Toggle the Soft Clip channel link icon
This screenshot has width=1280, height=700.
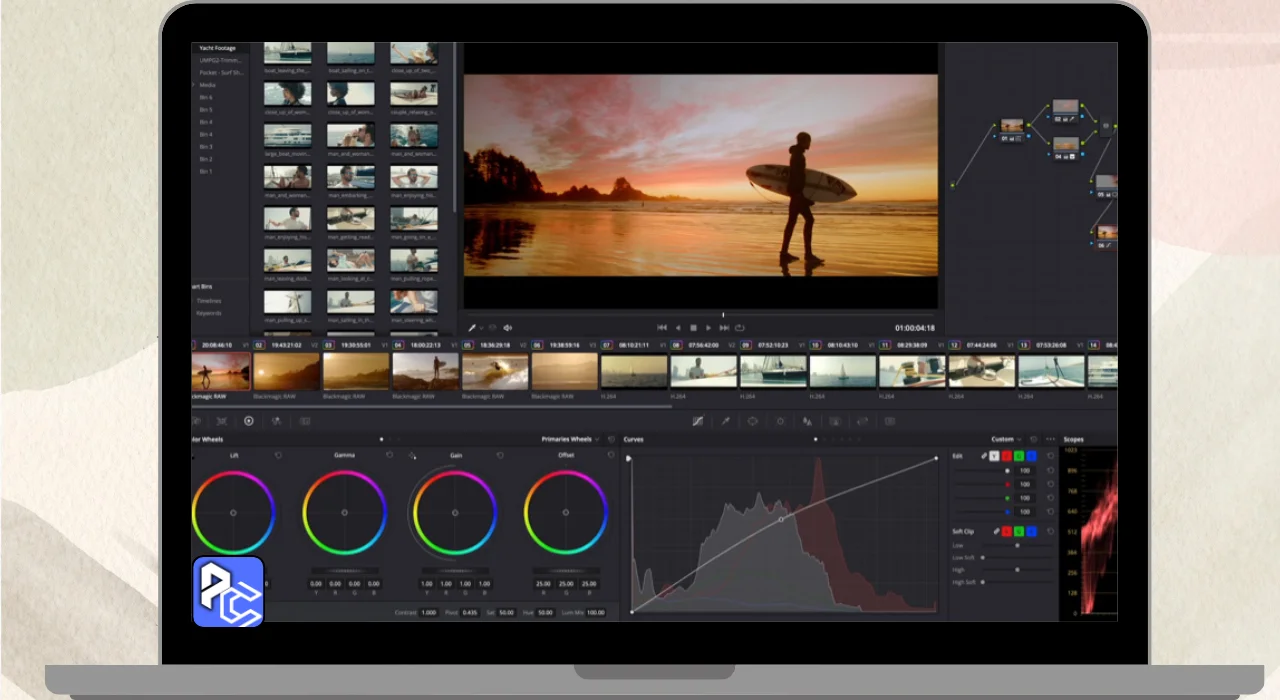(x=996, y=531)
